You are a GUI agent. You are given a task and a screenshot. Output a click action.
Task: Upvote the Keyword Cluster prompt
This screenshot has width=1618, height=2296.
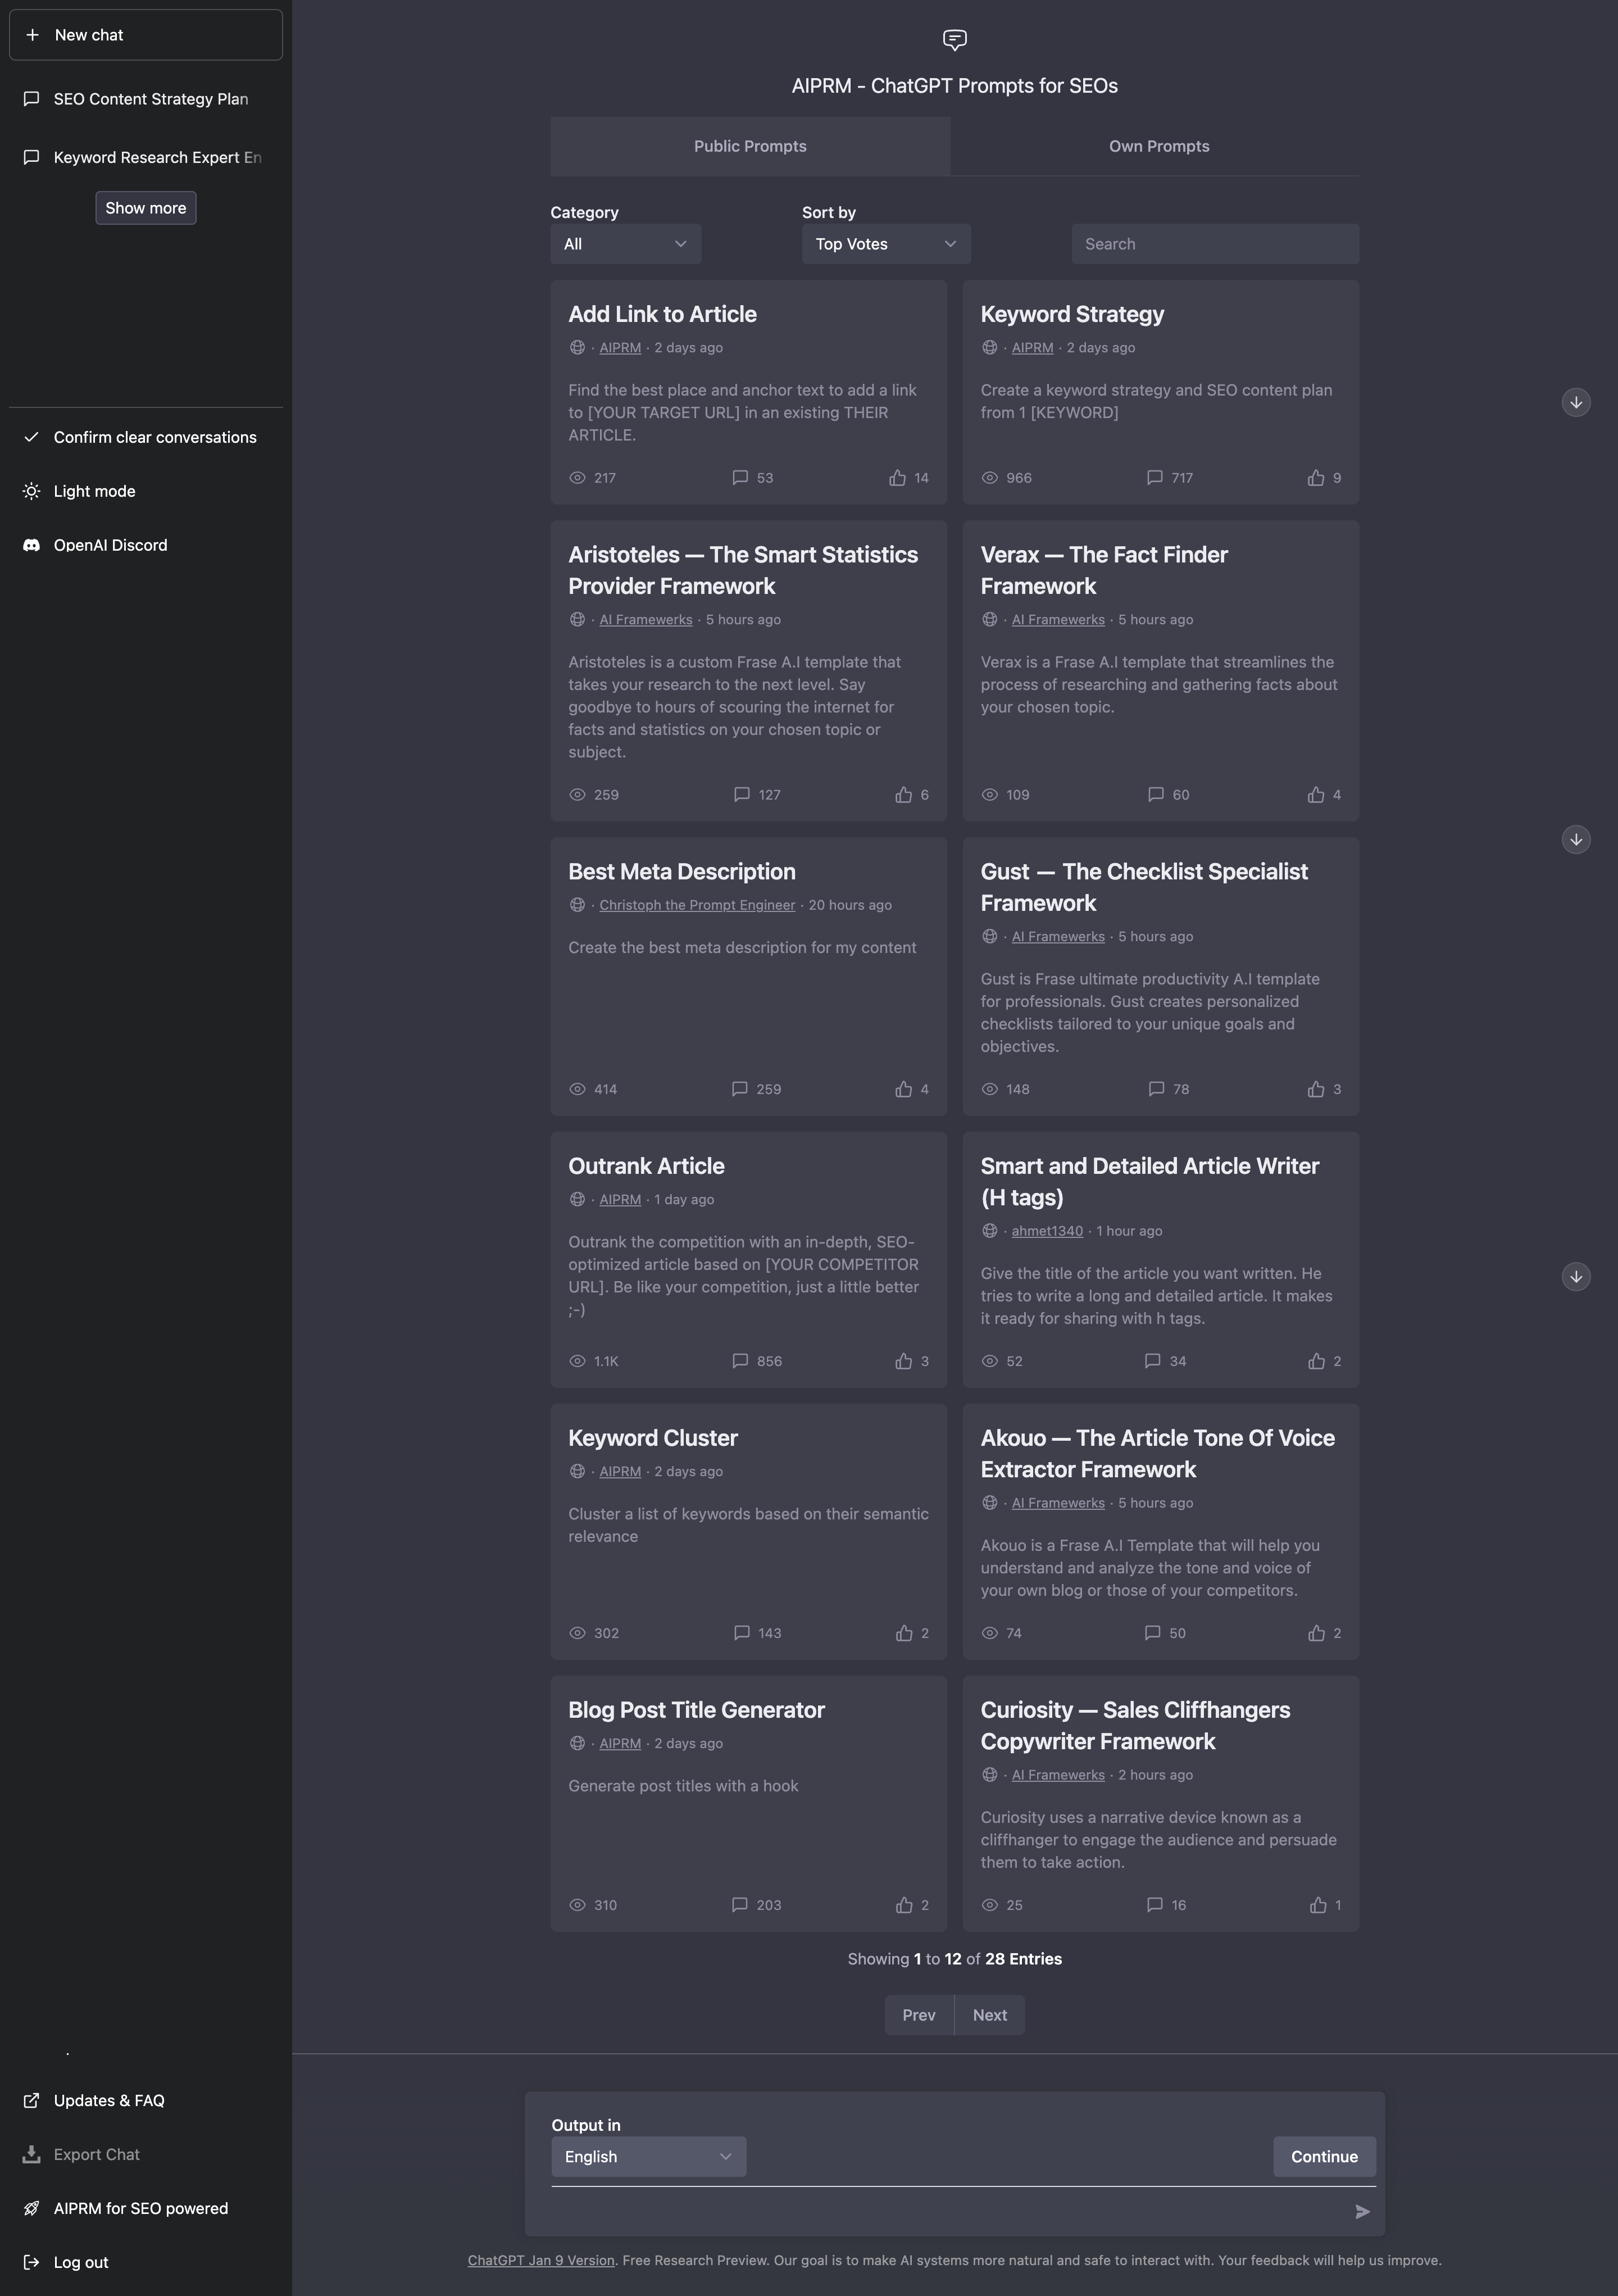click(x=904, y=1633)
